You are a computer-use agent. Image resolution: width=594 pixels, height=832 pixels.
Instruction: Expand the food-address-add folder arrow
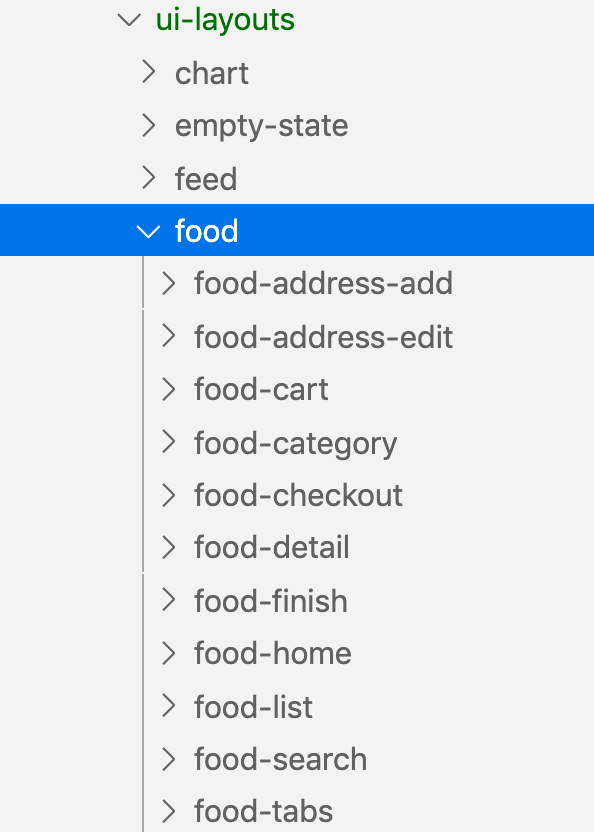pos(168,283)
